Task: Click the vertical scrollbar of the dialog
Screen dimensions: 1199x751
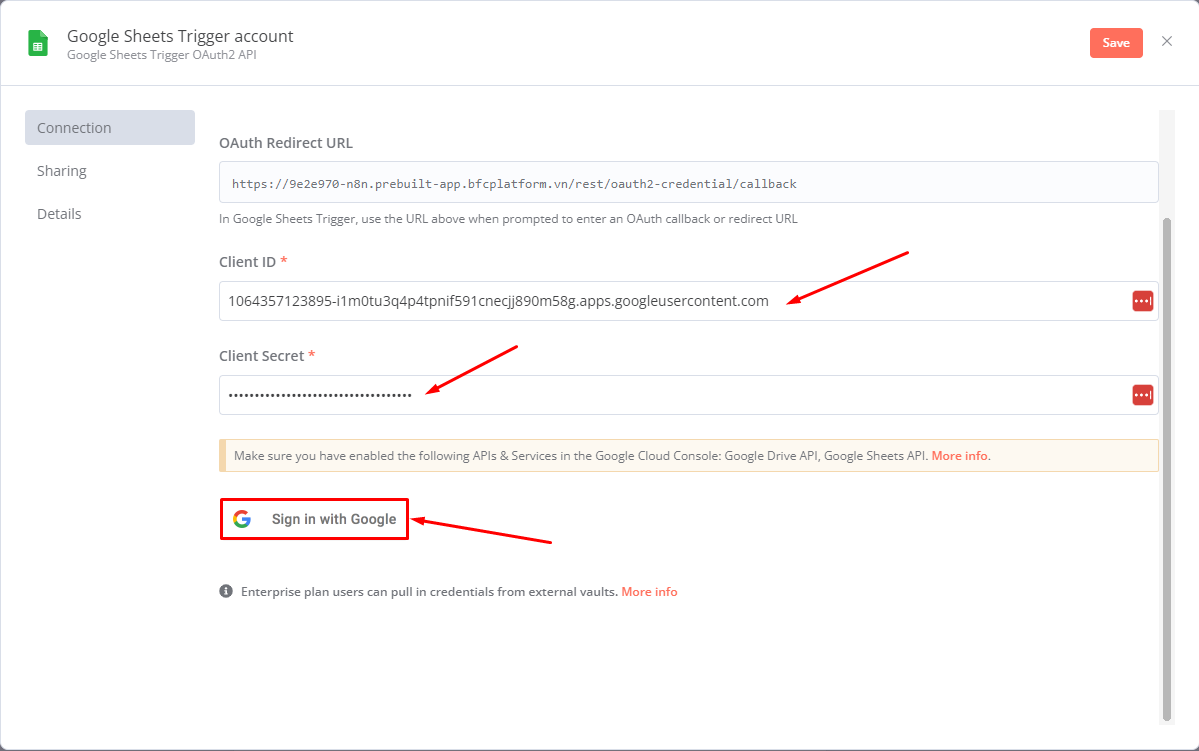Action: tap(1166, 468)
